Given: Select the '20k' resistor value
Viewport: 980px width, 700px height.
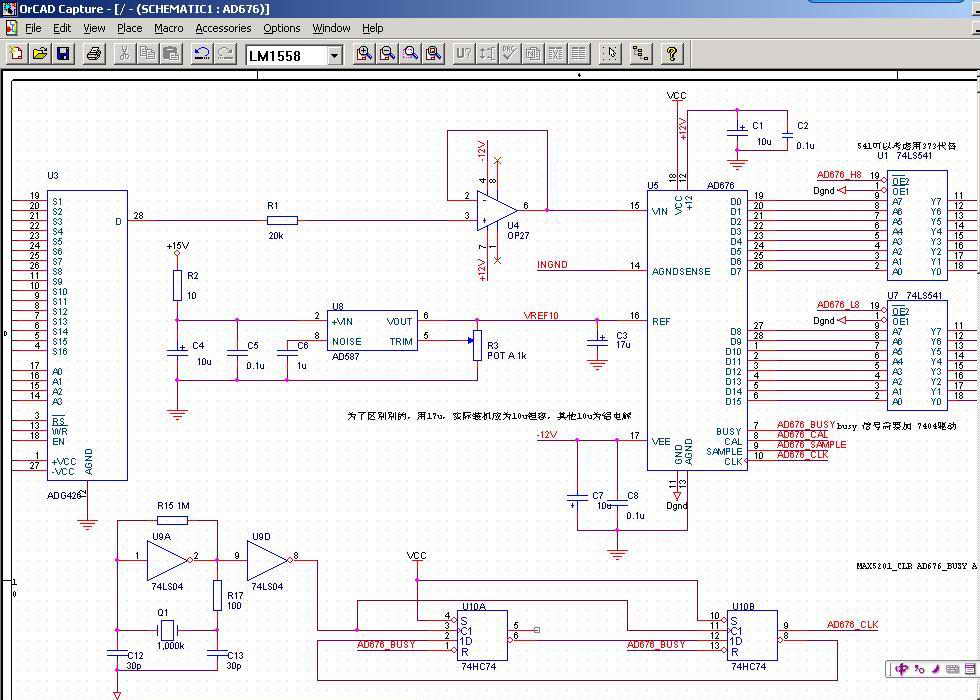Looking at the screenshot, I should pos(275,236).
